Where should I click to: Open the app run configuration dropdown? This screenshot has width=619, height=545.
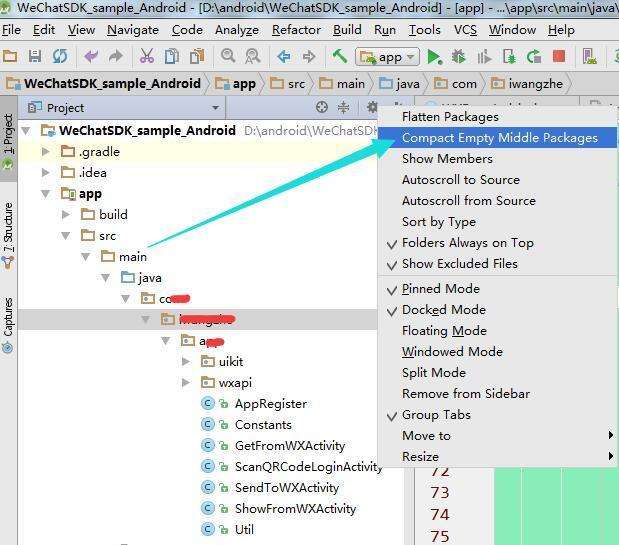(387, 57)
